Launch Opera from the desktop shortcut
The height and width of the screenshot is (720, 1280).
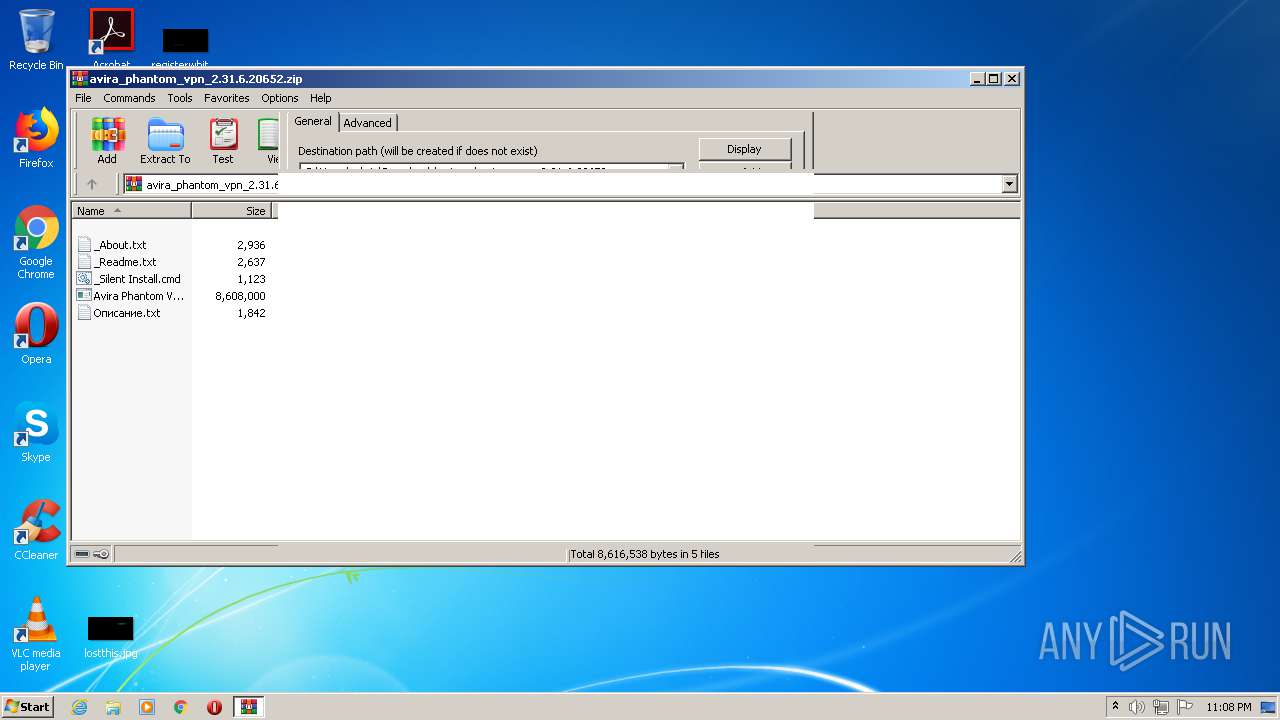[x=36, y=334]
